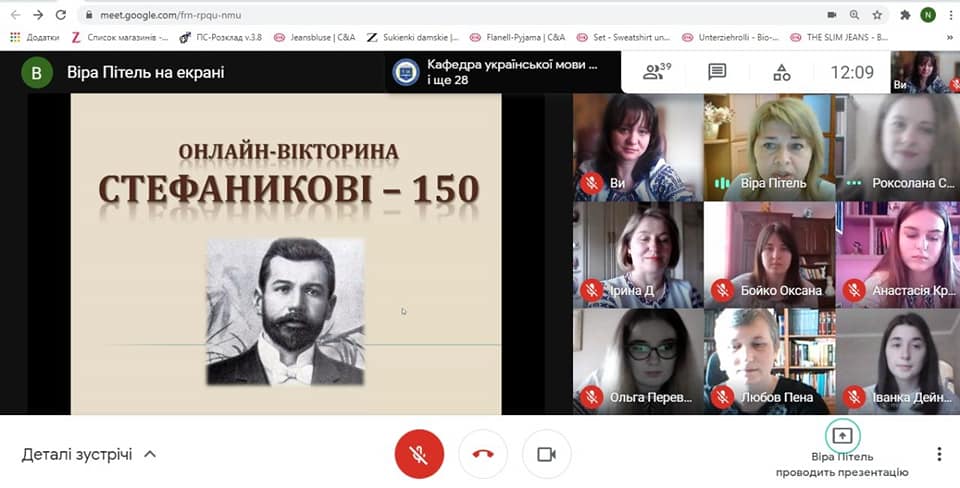960x488 pixels.
Task: Click the zoom magnifier in address bar
Action: point(855,15)
